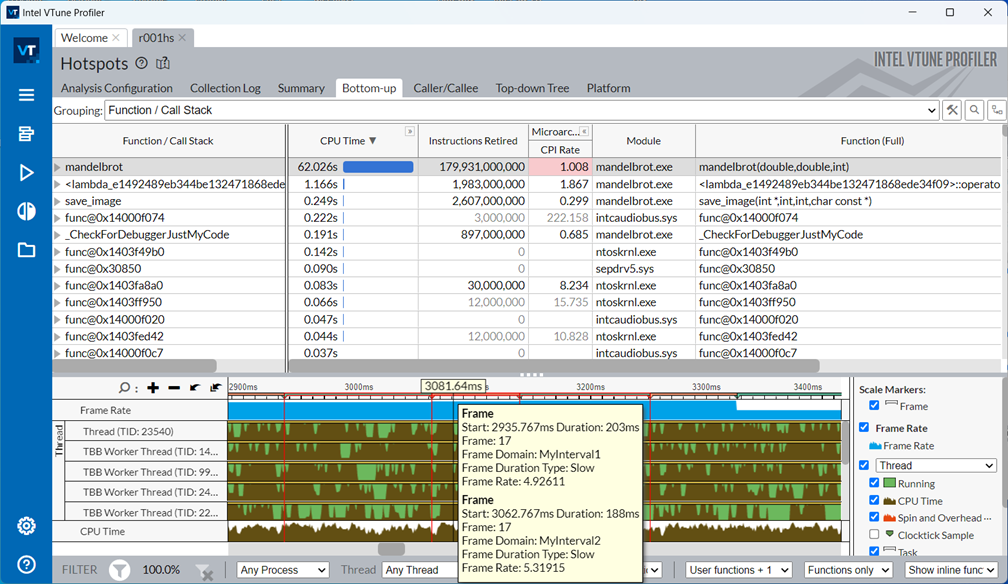Open the customize grouping tools icon
This screenshot has width=1008, height=584.
(952, 110)
